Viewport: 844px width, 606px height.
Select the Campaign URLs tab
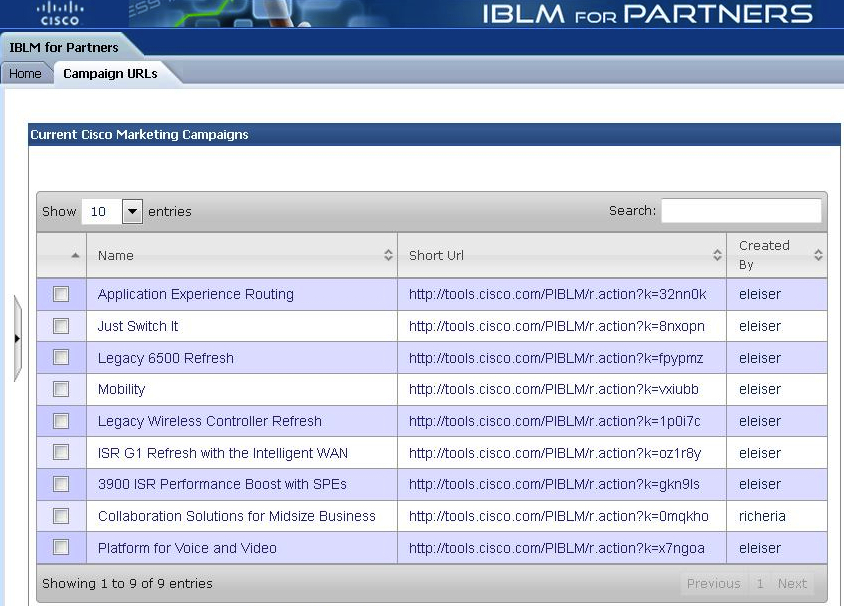pyautogui.click(x=112, y=72)
